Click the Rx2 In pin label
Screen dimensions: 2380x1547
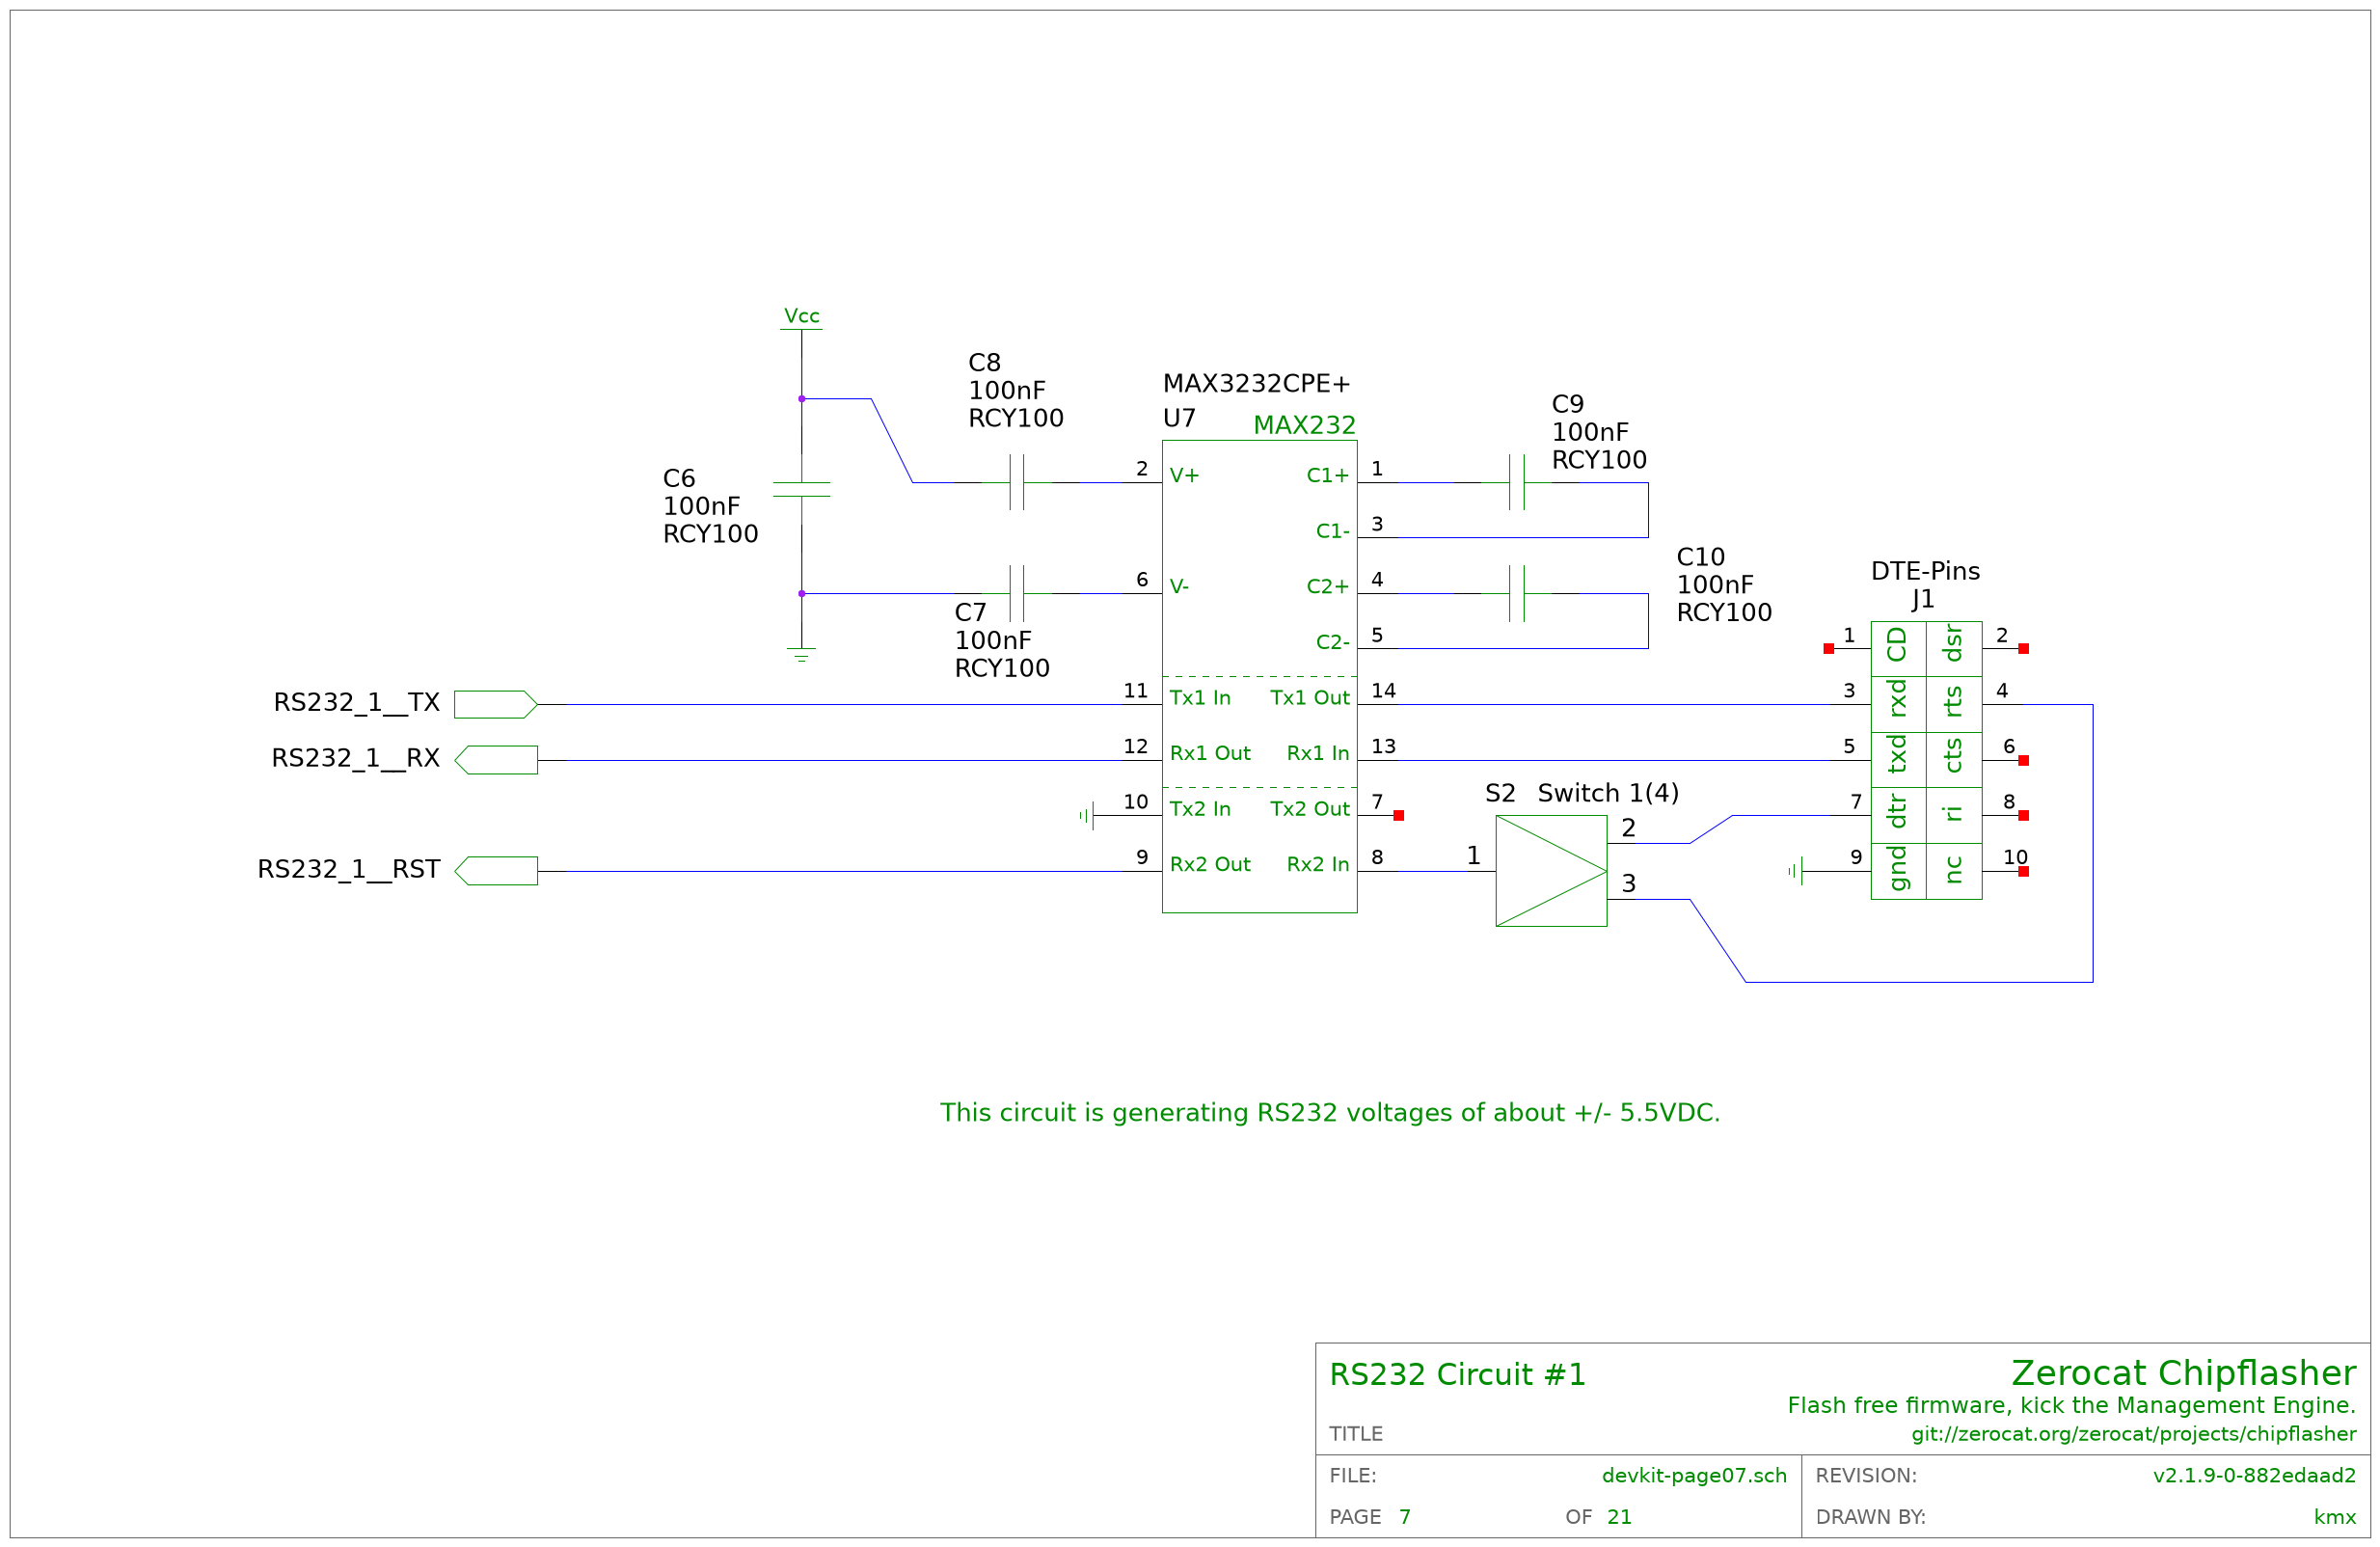[x=1317, y=863]
